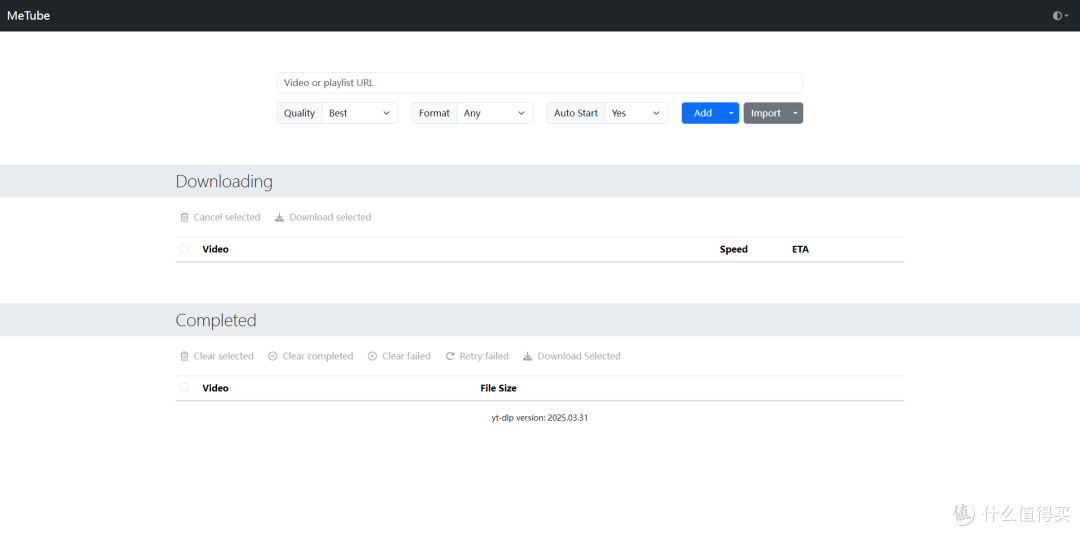The width and height of the screenshot is (1080, 536).
Task: Click the Completed section heading
Action: click(x=216, y=320)
